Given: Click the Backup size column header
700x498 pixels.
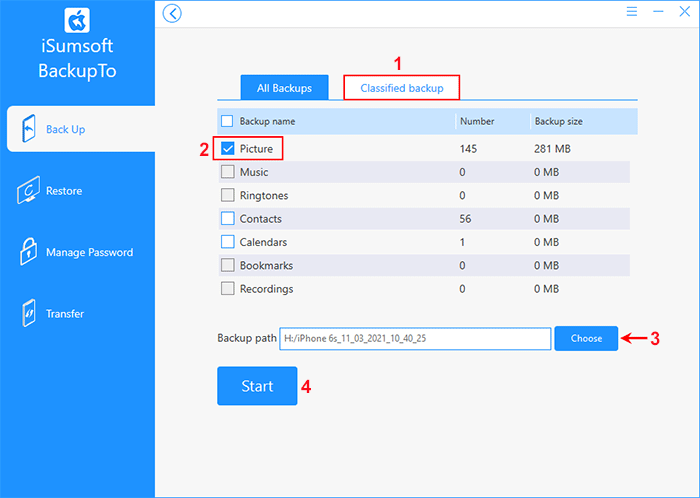Looking at the screenshot, I should point(558,121).
